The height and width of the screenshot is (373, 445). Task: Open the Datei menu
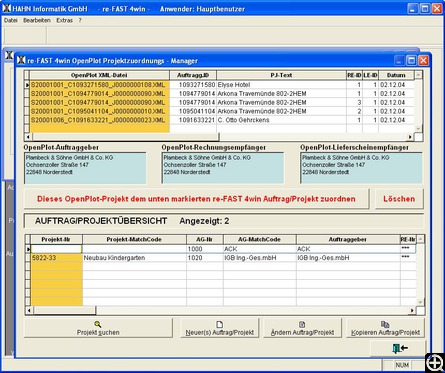pyautogui.click(x=10, y=20)
